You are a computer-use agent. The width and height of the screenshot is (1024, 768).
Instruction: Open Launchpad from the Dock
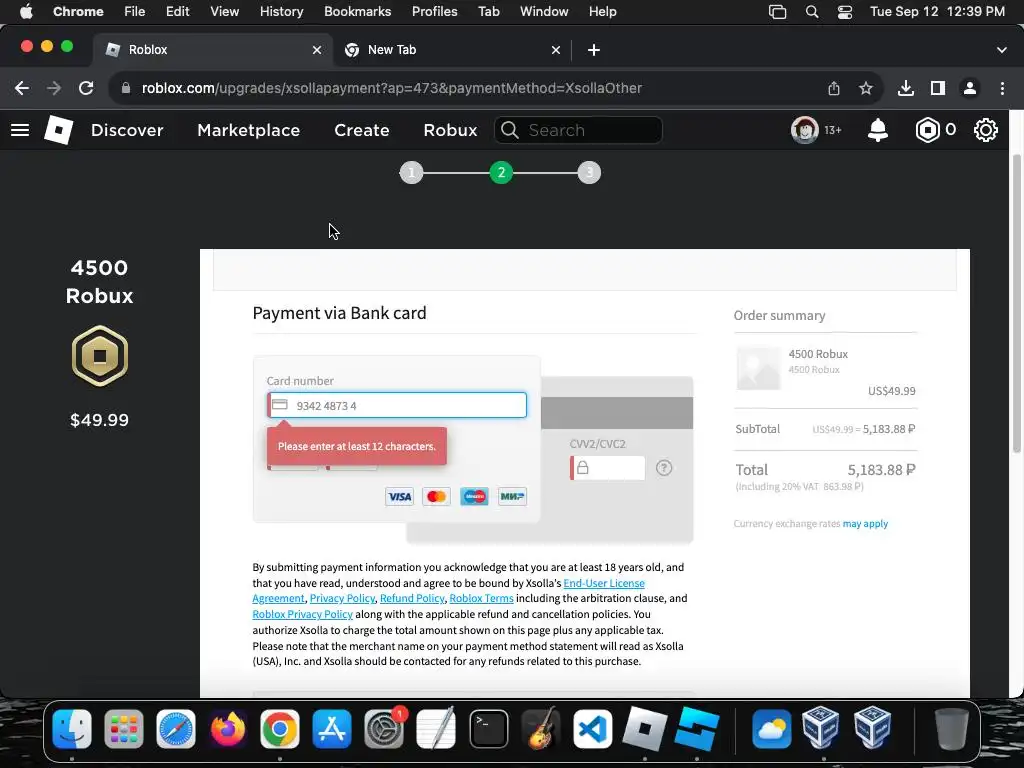pyautogui.click(x=123, y=729)
